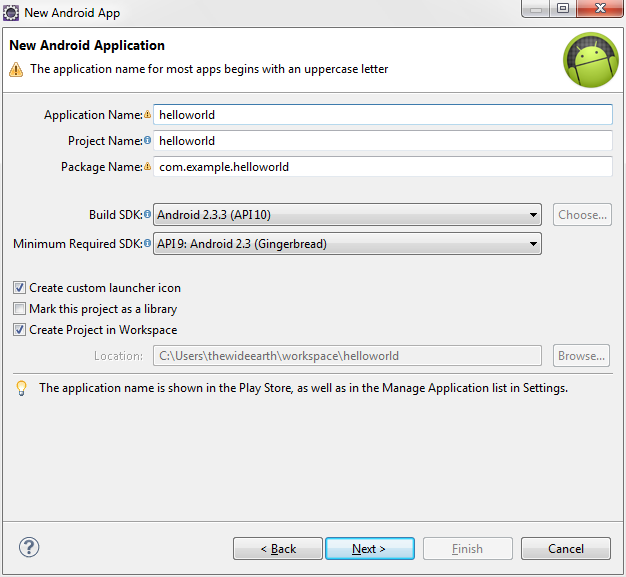
Task: Maximize the New Android App window
Action: click(x=563, y=9)
